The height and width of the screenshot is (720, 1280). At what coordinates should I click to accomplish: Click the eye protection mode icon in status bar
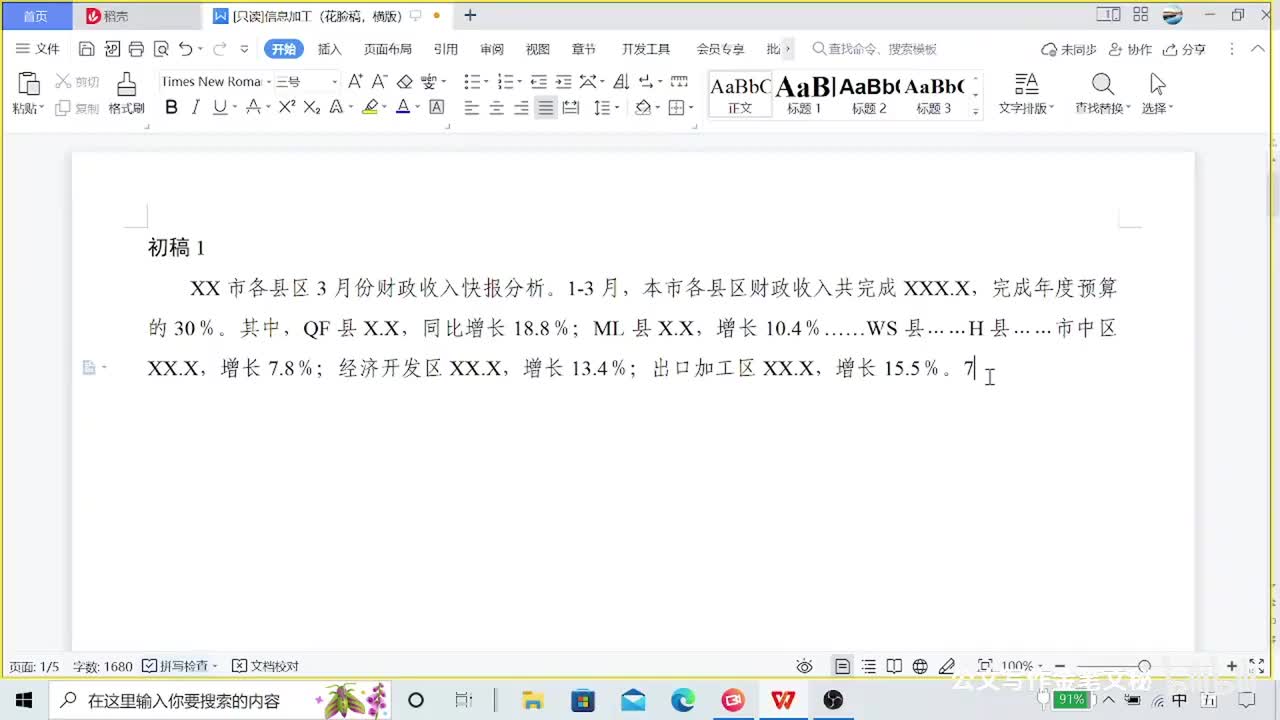804,666
